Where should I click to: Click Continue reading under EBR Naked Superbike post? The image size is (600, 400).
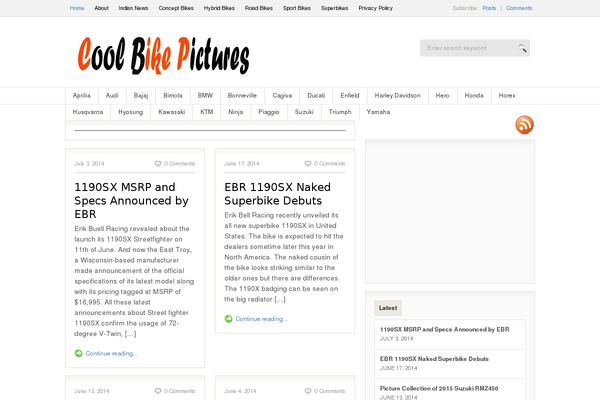pos(261,319)
